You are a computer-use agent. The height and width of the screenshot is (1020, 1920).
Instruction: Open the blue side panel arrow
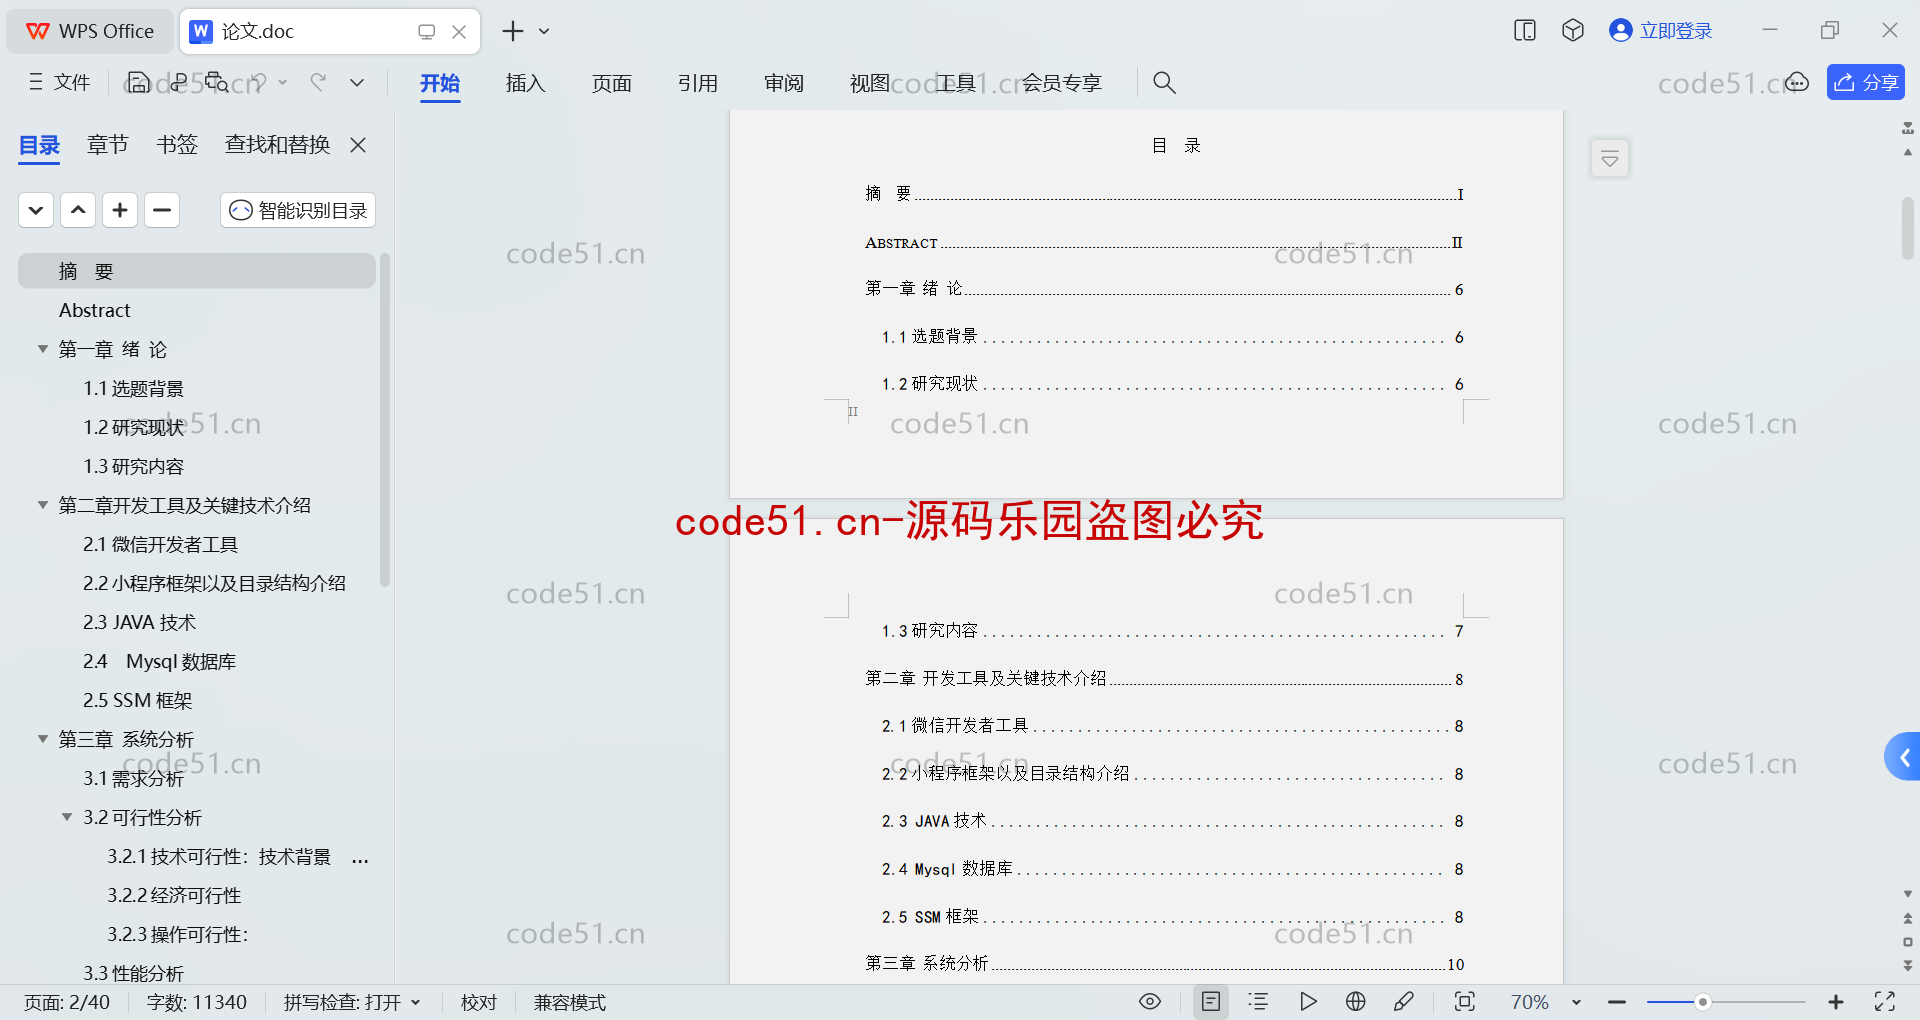1904,757
